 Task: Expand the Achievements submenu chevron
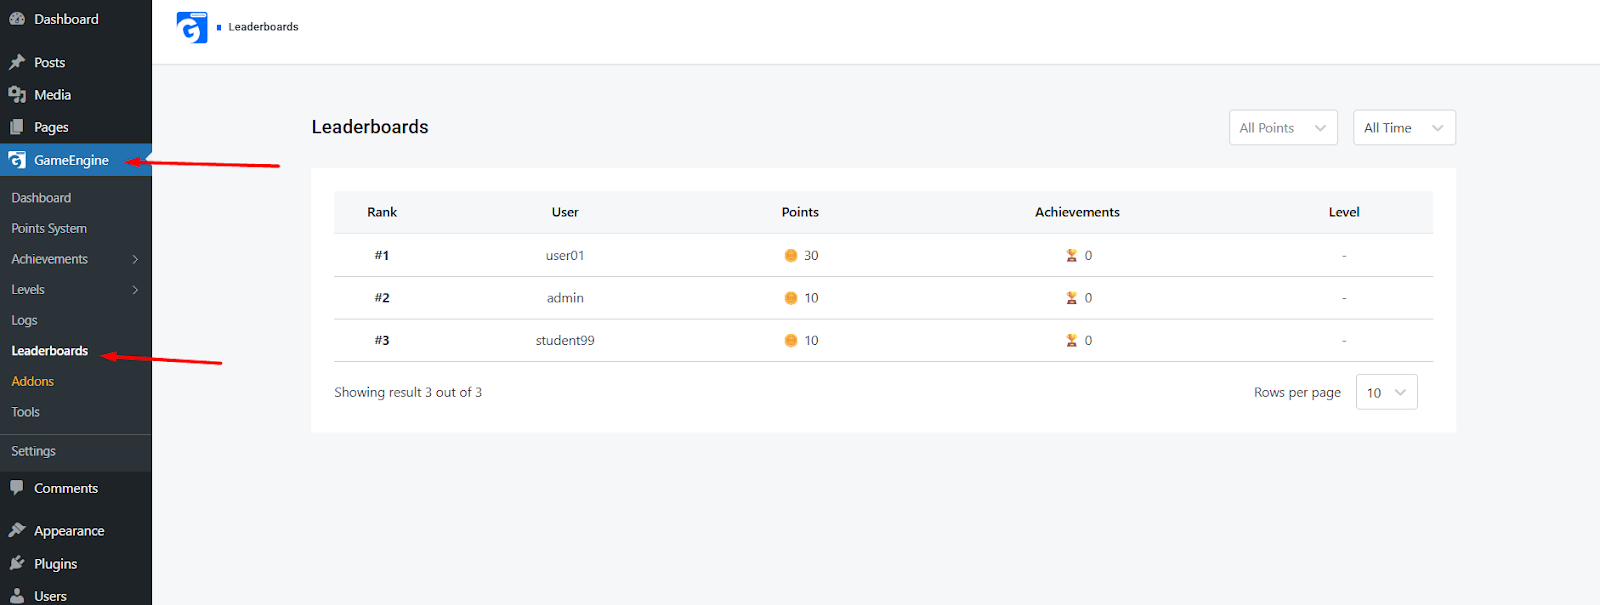(135, 259)
